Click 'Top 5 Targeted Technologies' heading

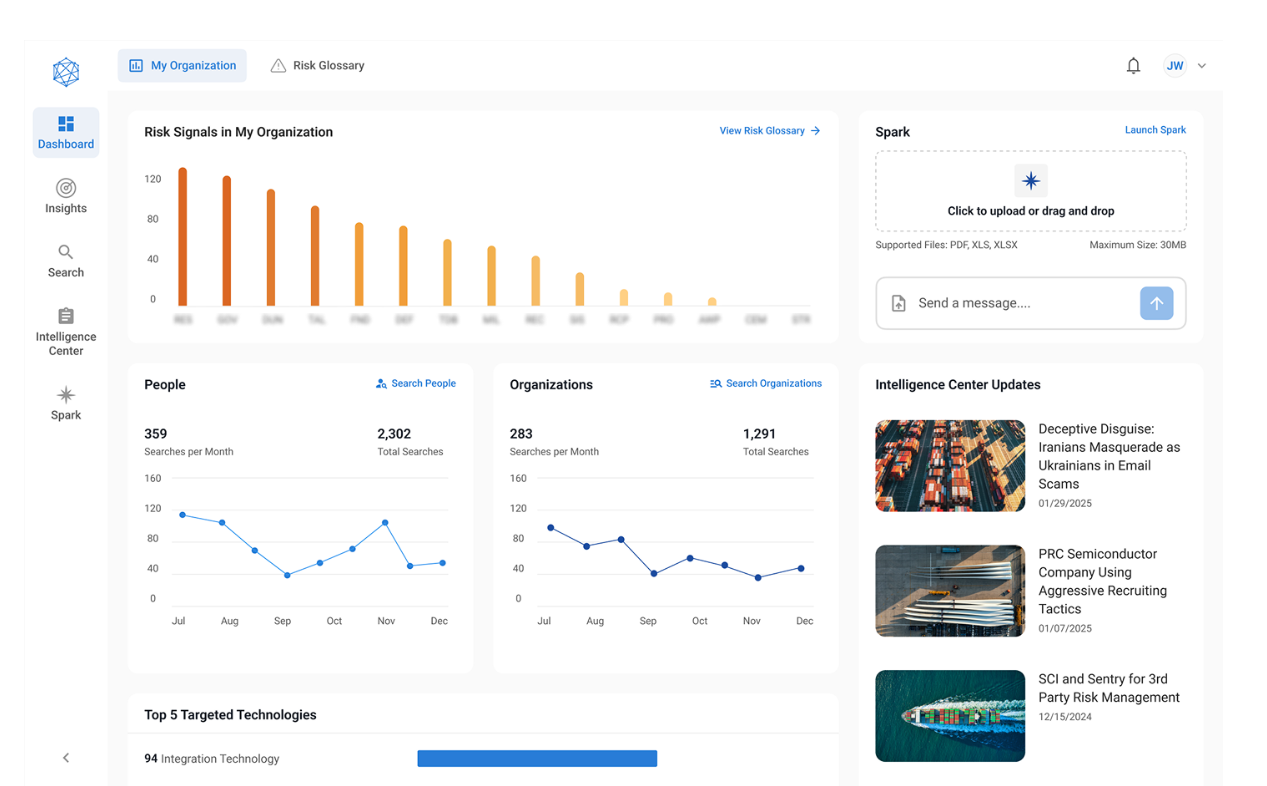pos(230,715)
